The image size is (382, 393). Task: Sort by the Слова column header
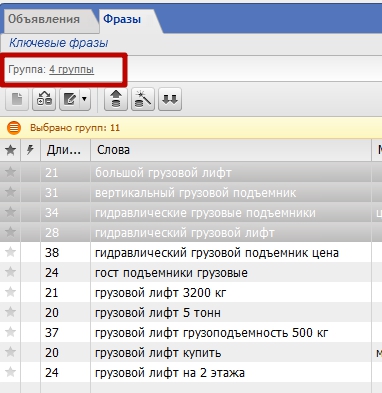tap(231, 150)
